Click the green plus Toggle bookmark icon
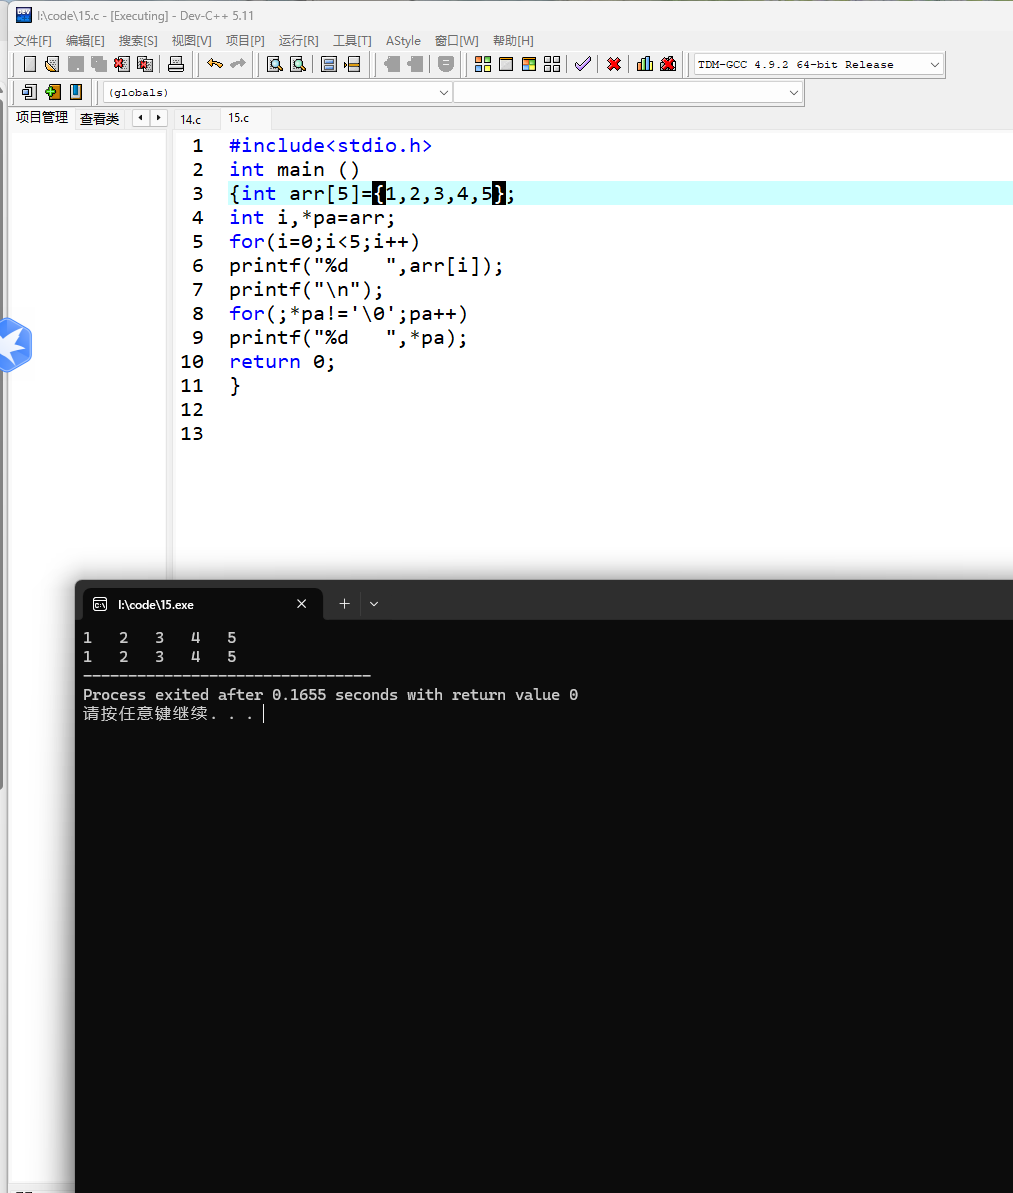 click(53, 92)
